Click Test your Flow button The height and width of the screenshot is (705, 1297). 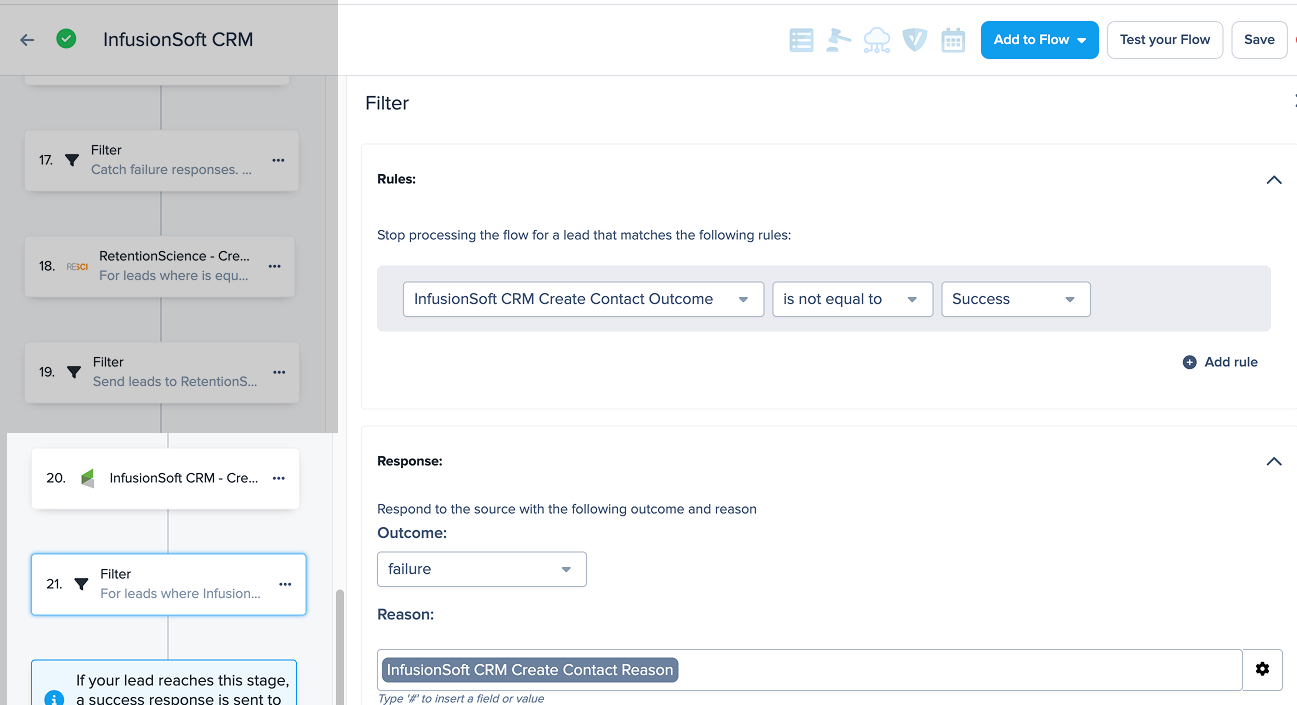pos(1165,40)
